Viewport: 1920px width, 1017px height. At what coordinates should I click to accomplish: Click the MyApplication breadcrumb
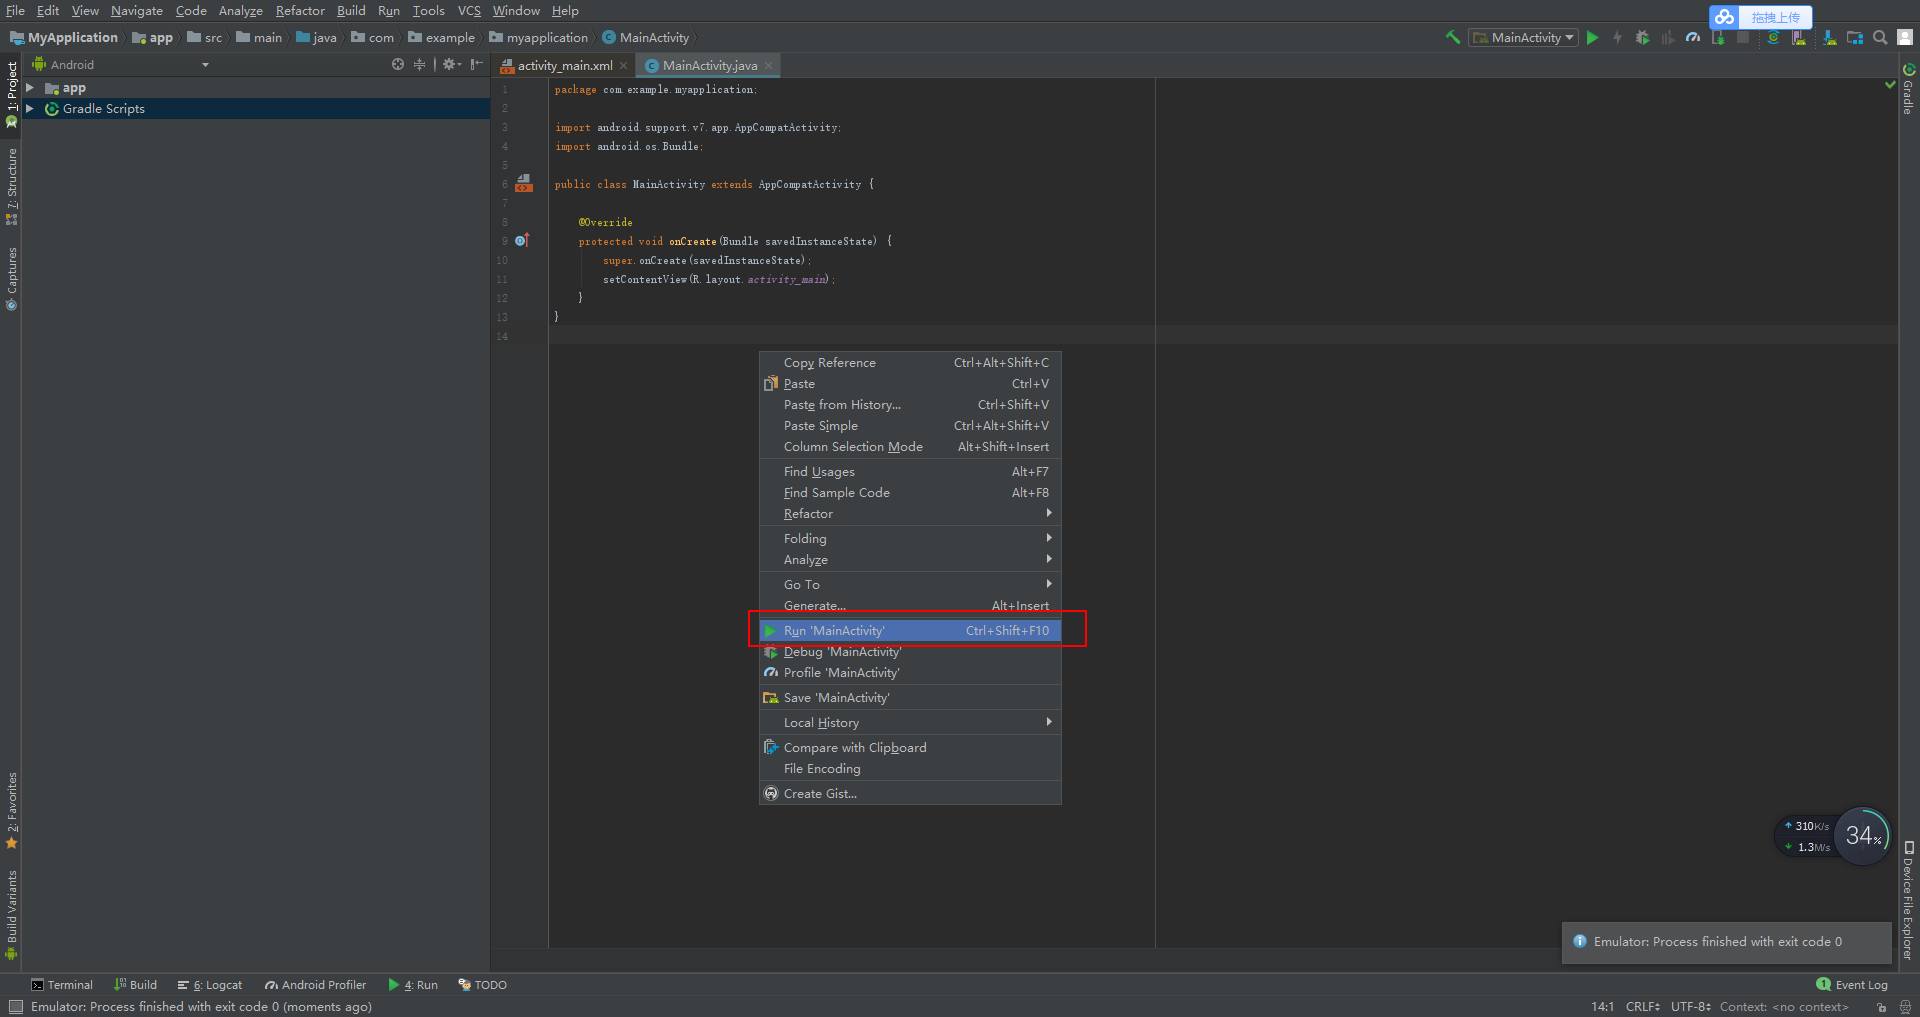[x=64, y=37]
